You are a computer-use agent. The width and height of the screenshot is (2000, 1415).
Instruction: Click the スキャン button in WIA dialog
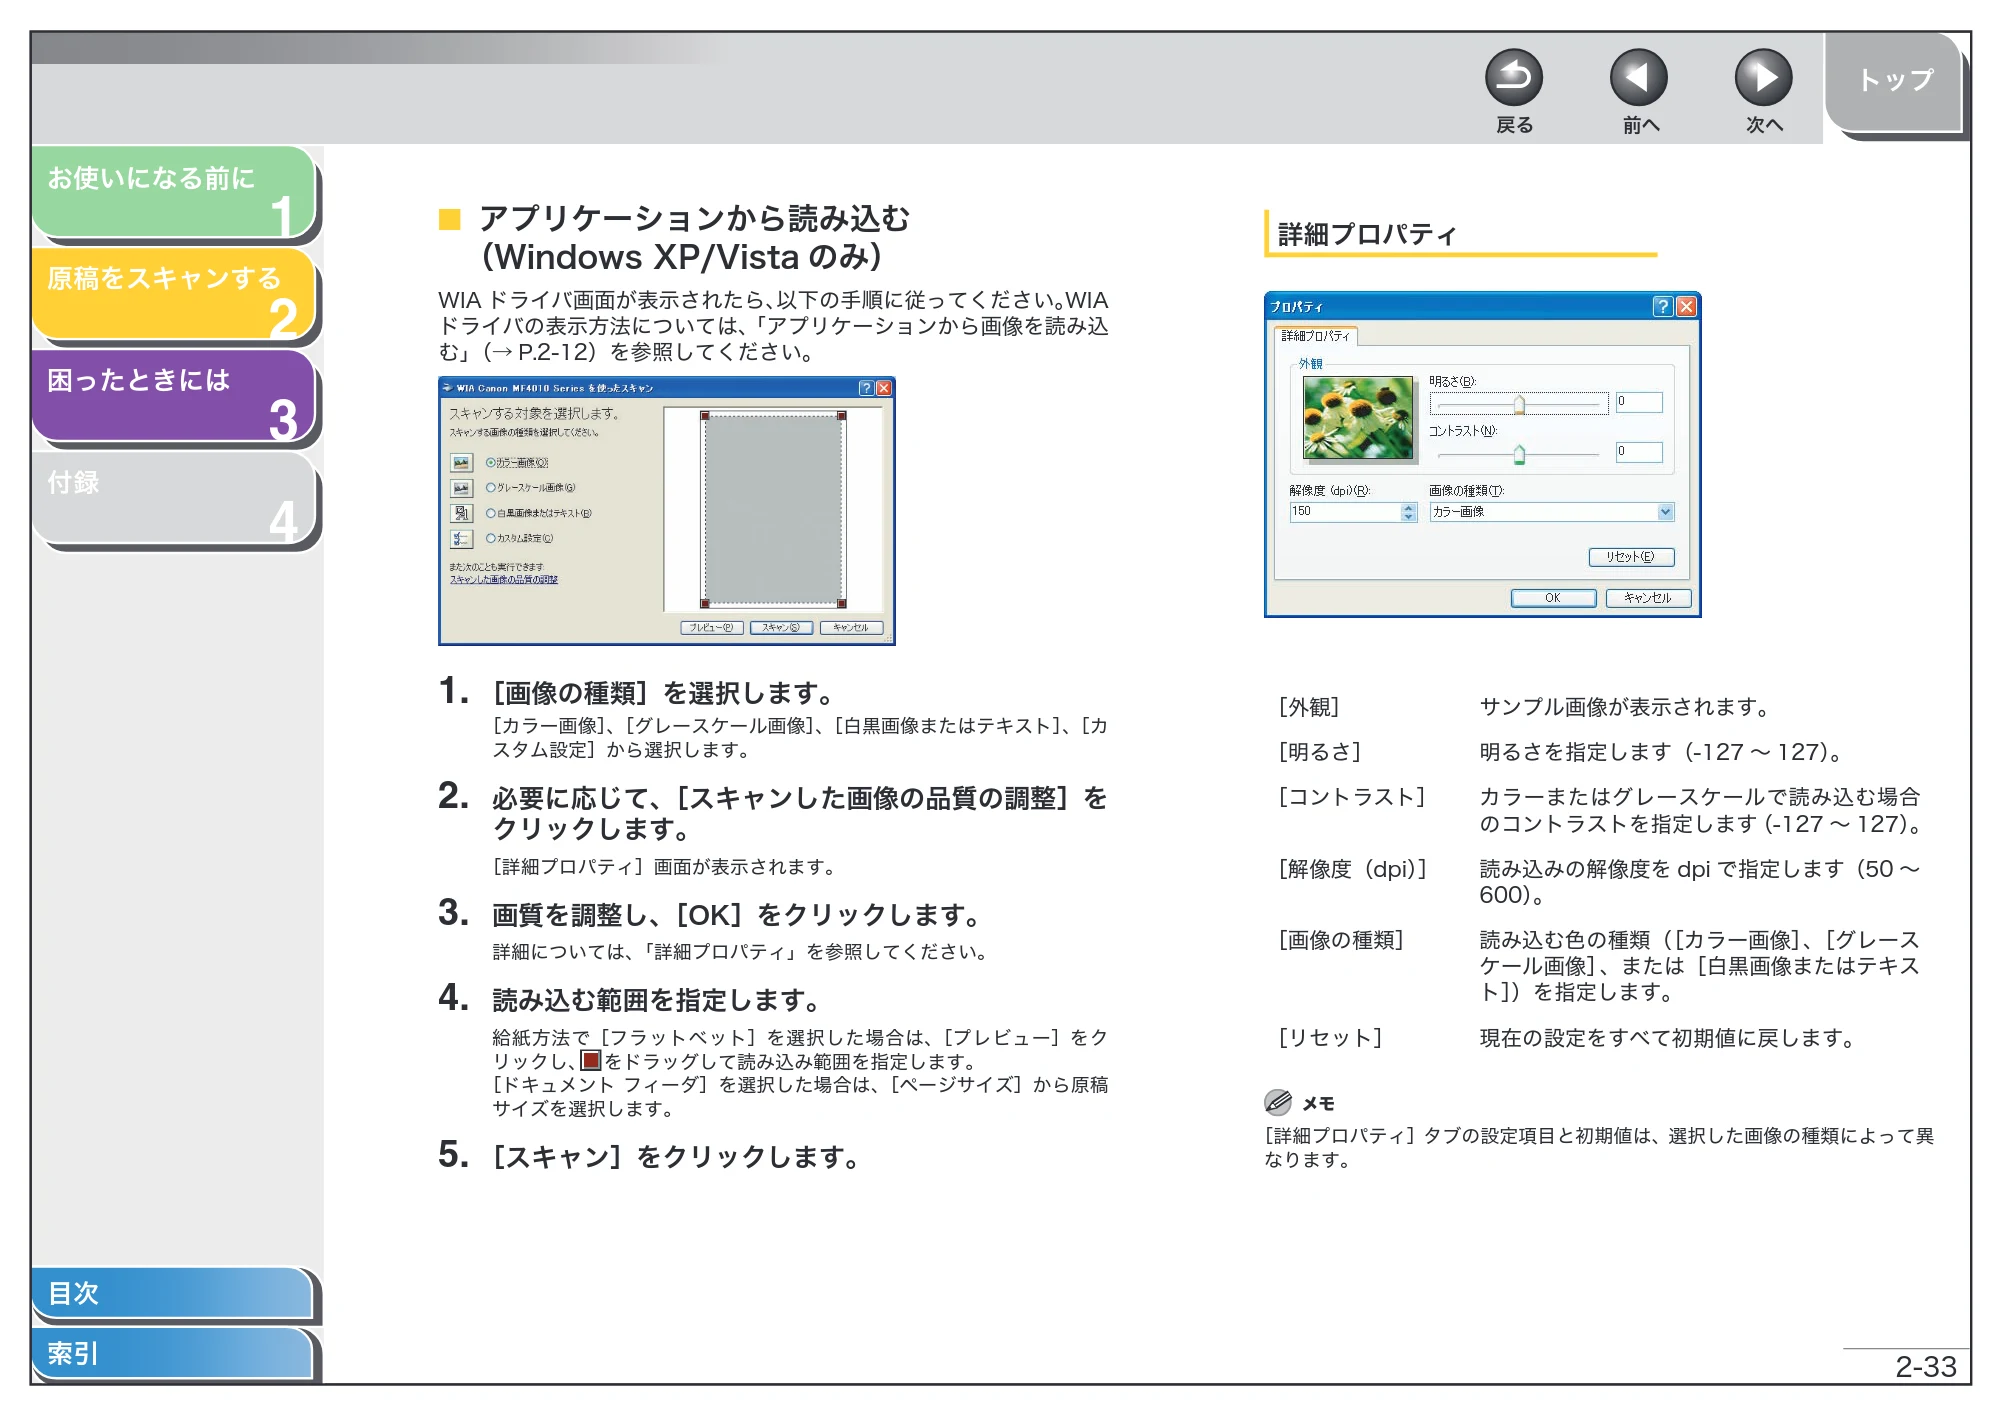point(781,628)
